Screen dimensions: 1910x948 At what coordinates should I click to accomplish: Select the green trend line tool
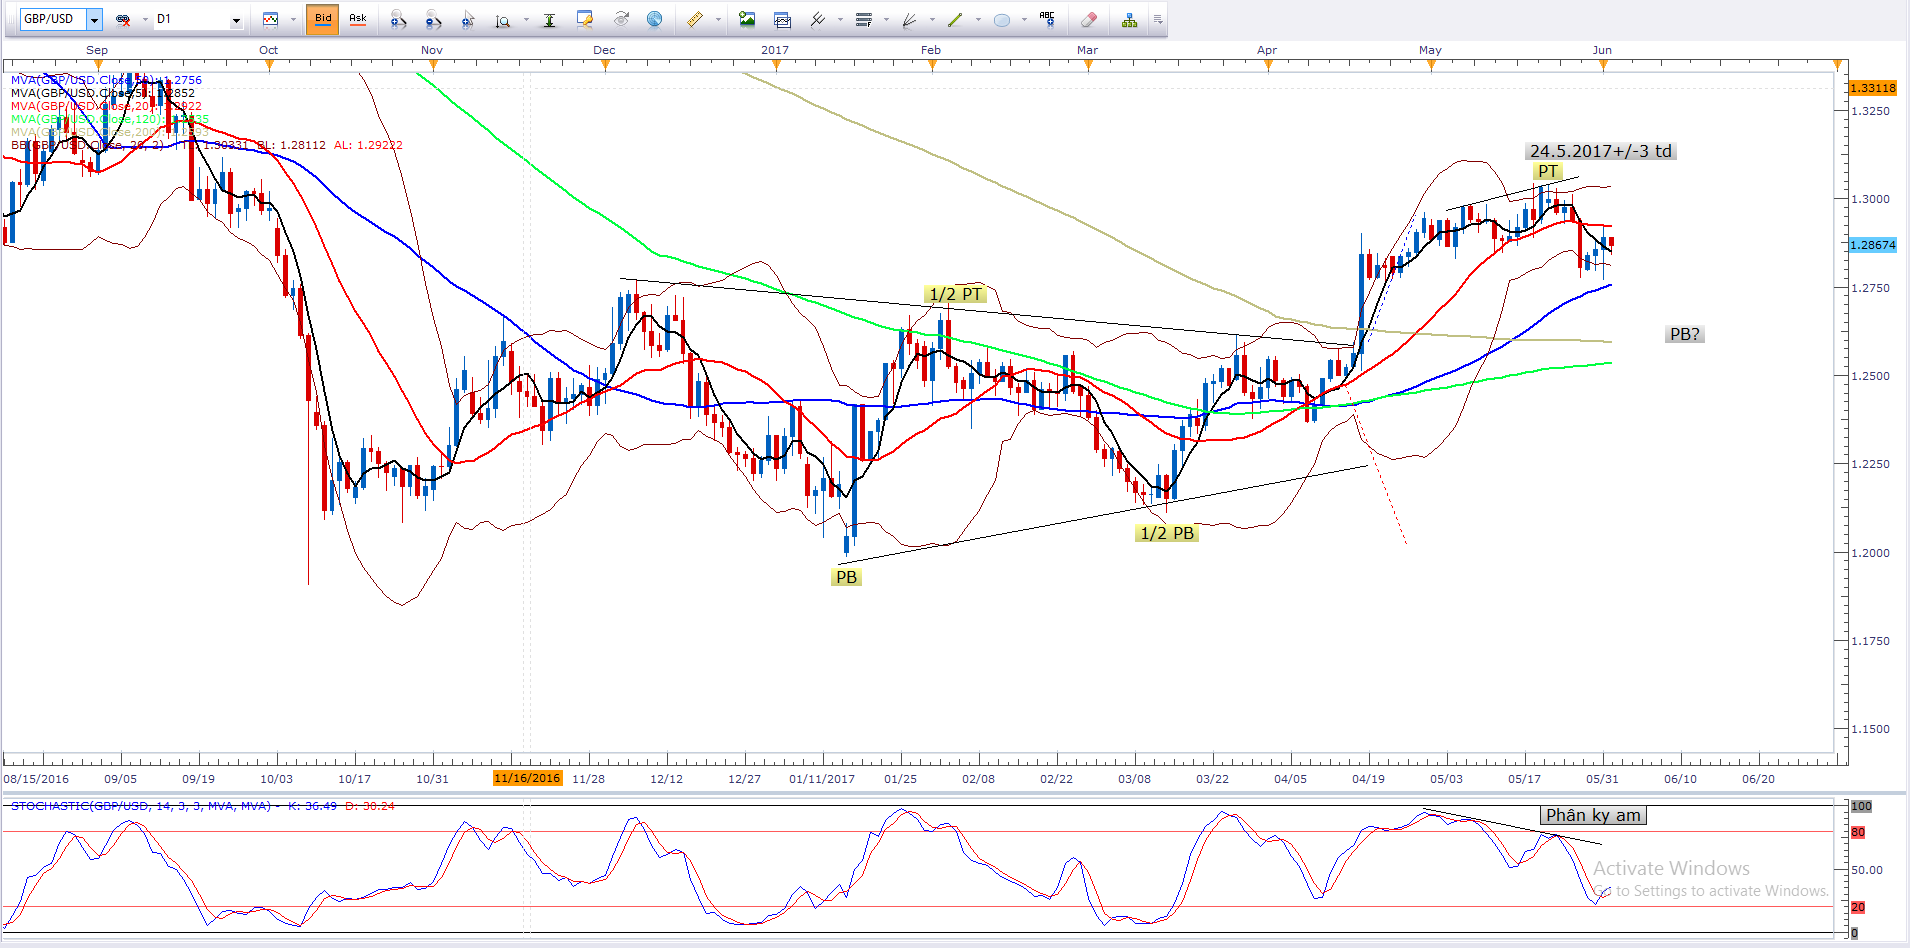coord(955,19)
